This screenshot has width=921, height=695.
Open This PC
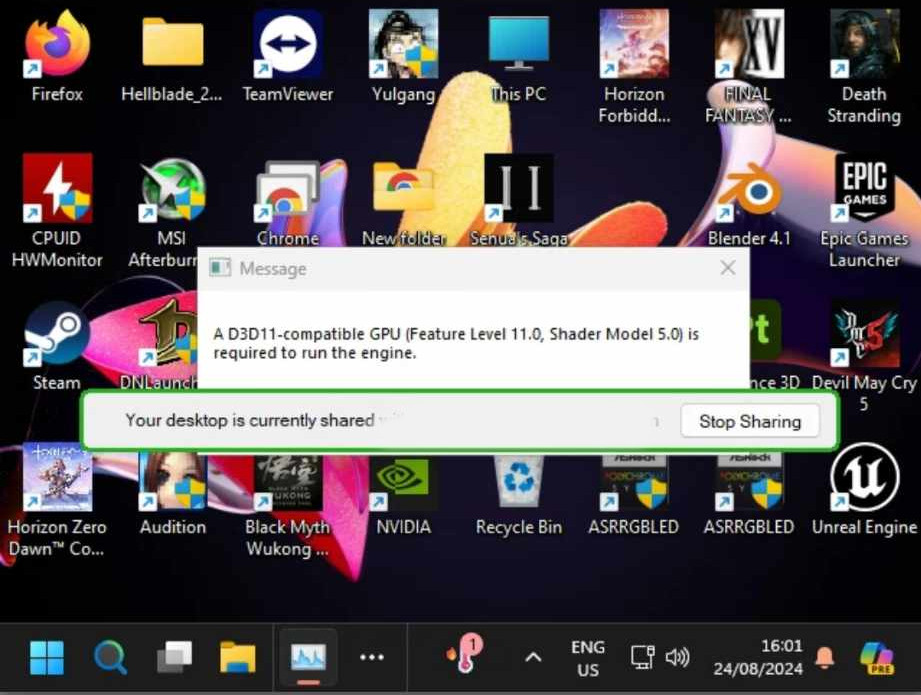coord(519,56)
